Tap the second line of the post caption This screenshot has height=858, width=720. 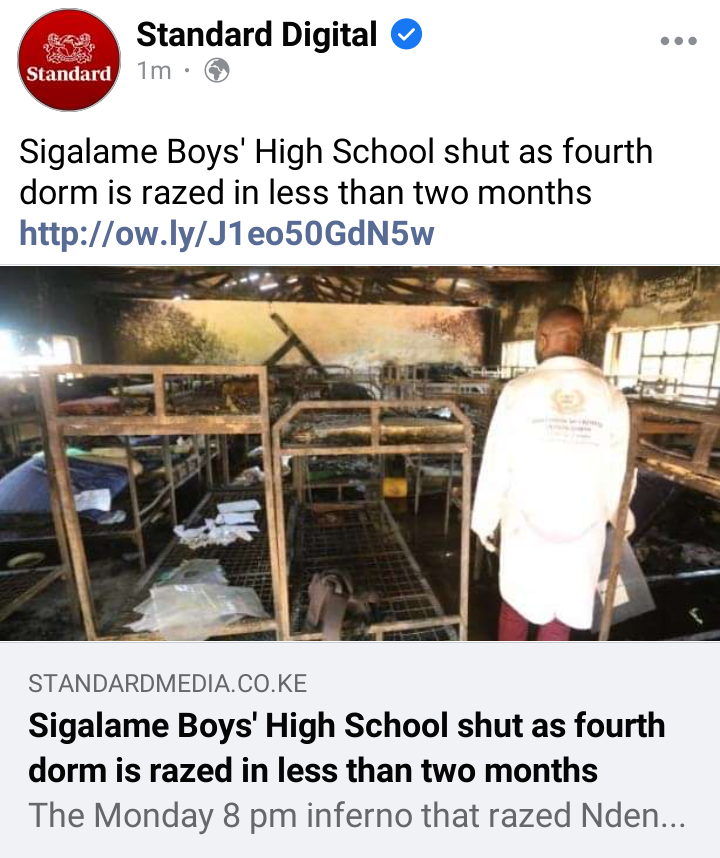click(305, 193)
